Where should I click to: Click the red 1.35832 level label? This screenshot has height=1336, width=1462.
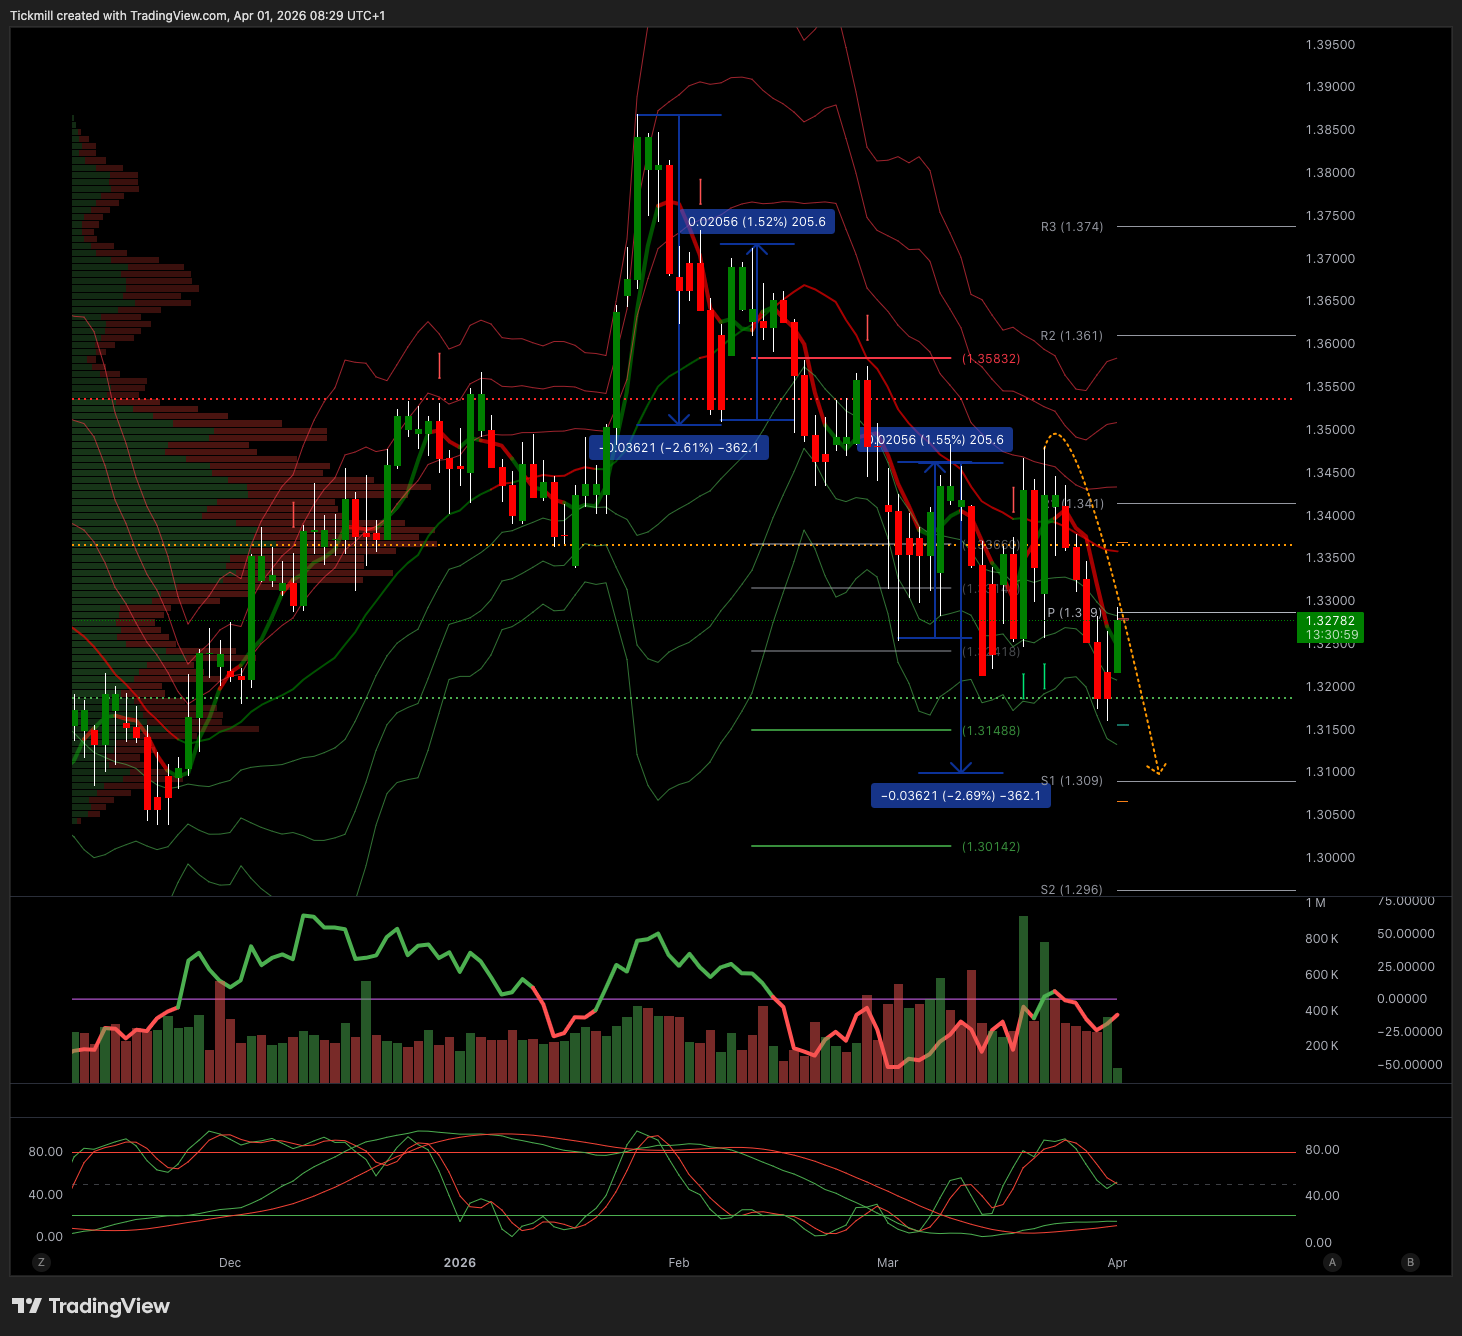(x=991, y=358)
